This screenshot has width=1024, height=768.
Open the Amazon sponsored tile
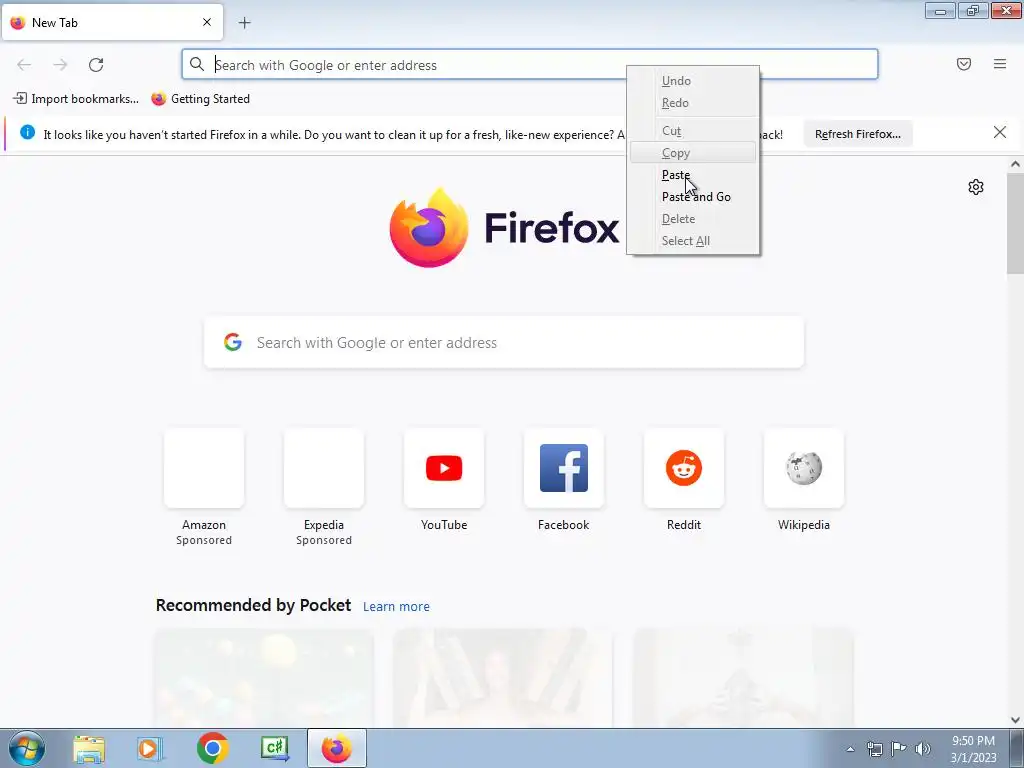pos(204,468)
